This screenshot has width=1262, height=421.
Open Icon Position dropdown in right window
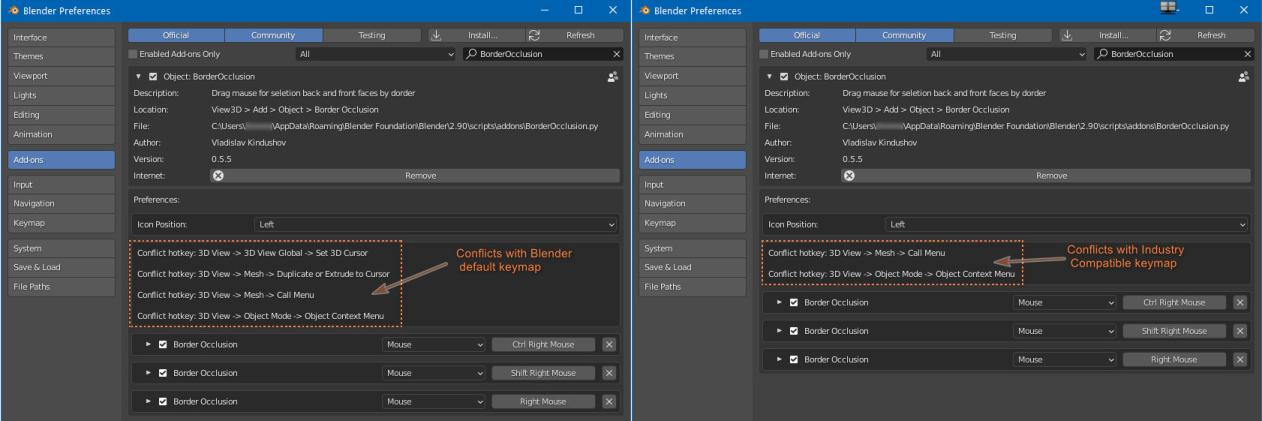pos(1067,224)
